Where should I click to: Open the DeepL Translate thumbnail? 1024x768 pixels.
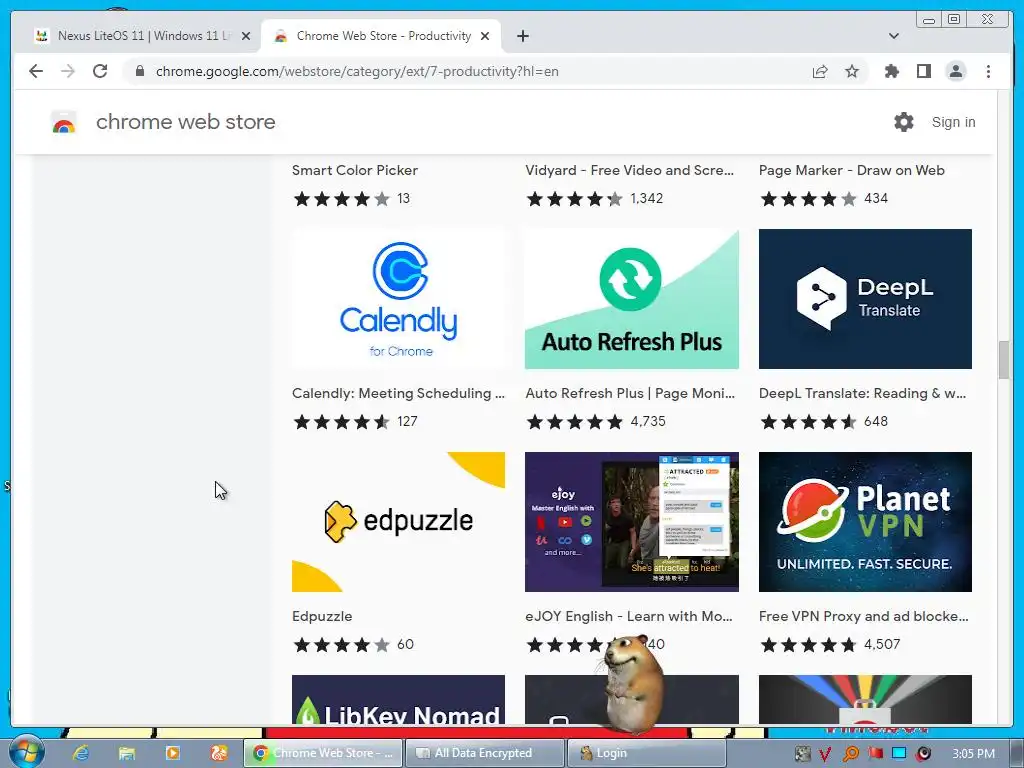click(x=865, y=299)
